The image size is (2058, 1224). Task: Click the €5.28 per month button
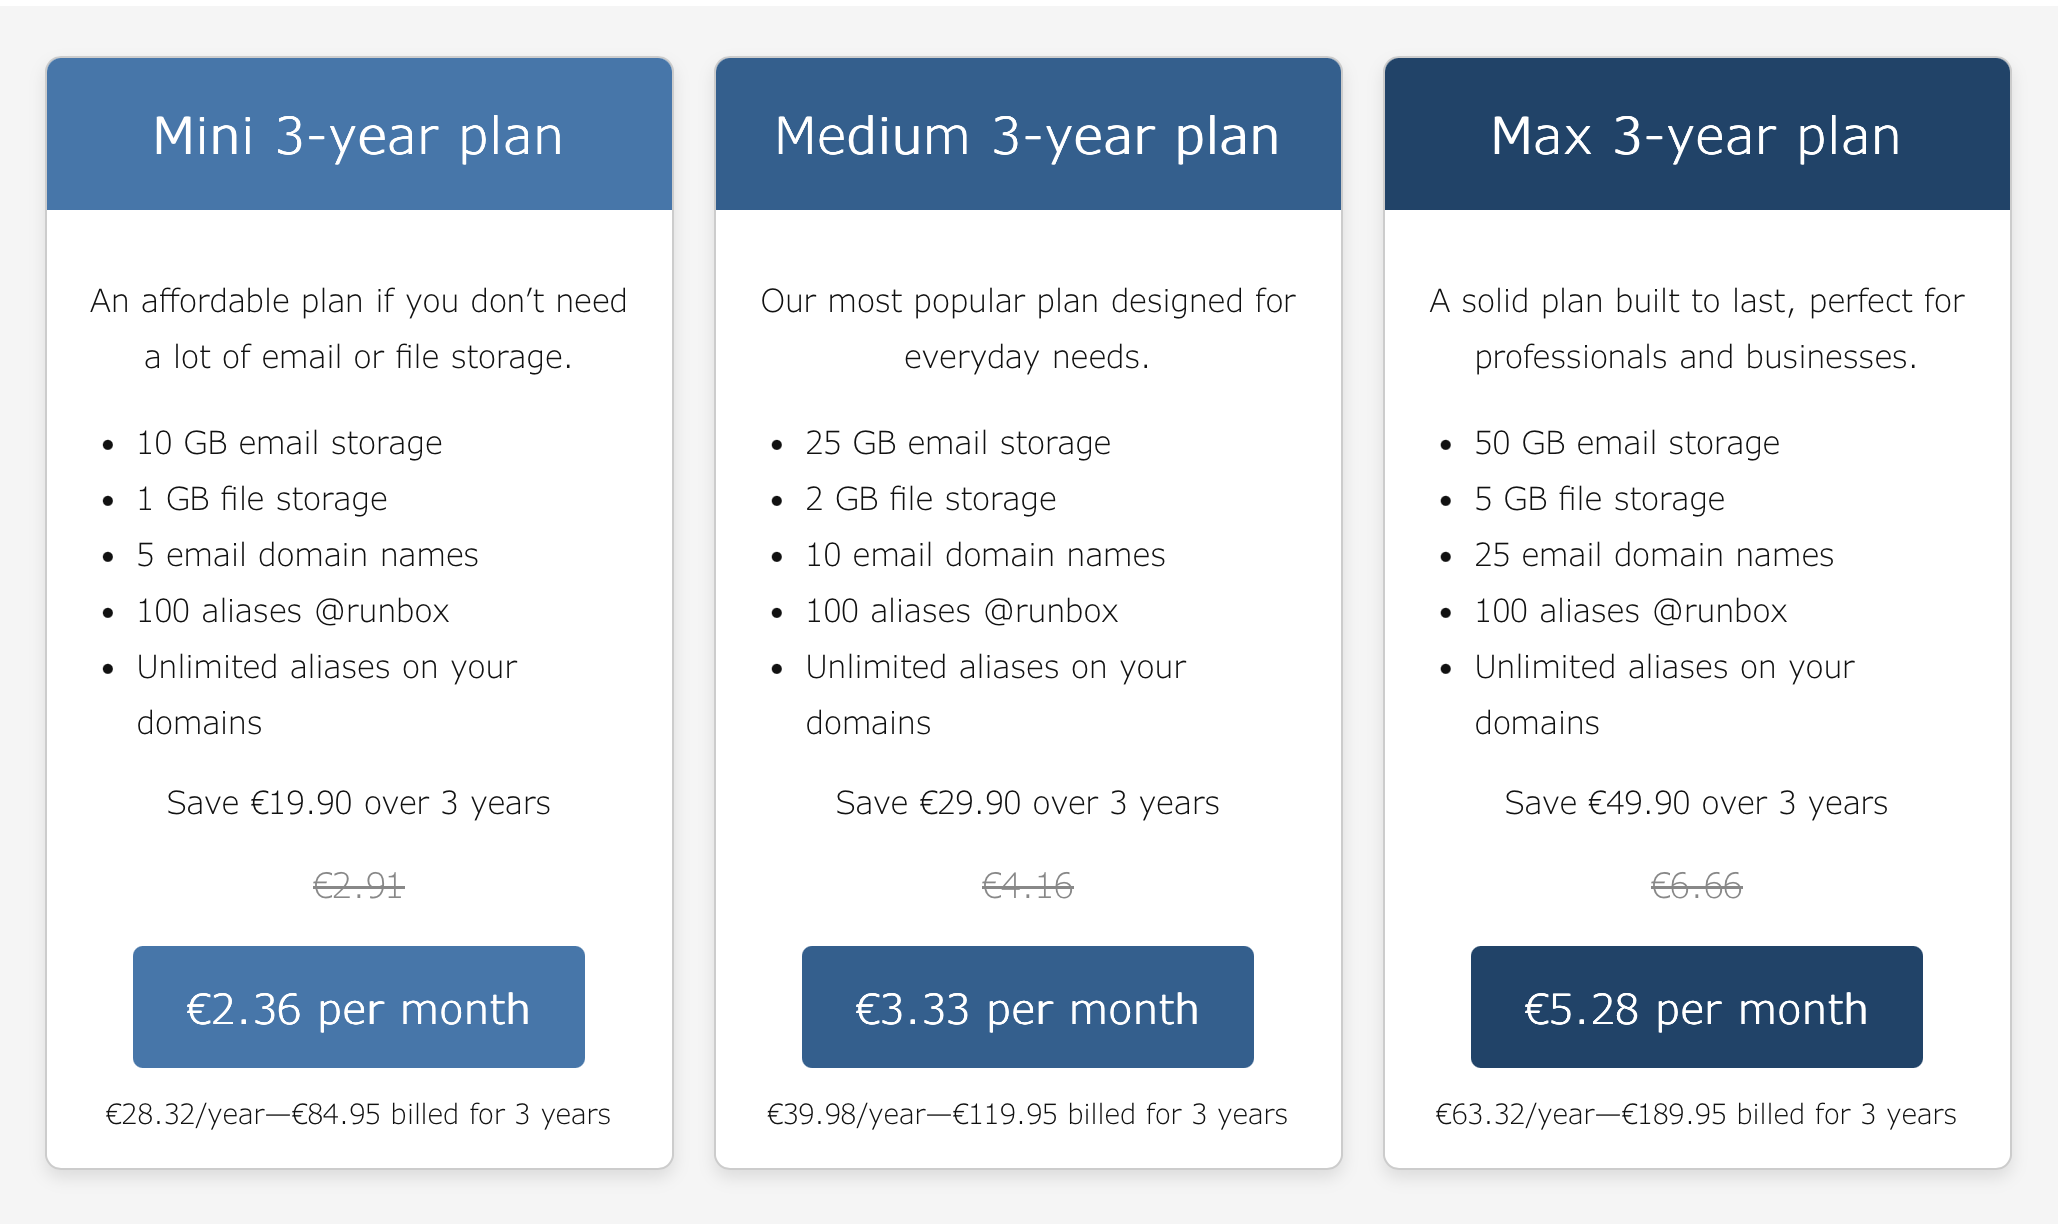pos(1694,1007)
